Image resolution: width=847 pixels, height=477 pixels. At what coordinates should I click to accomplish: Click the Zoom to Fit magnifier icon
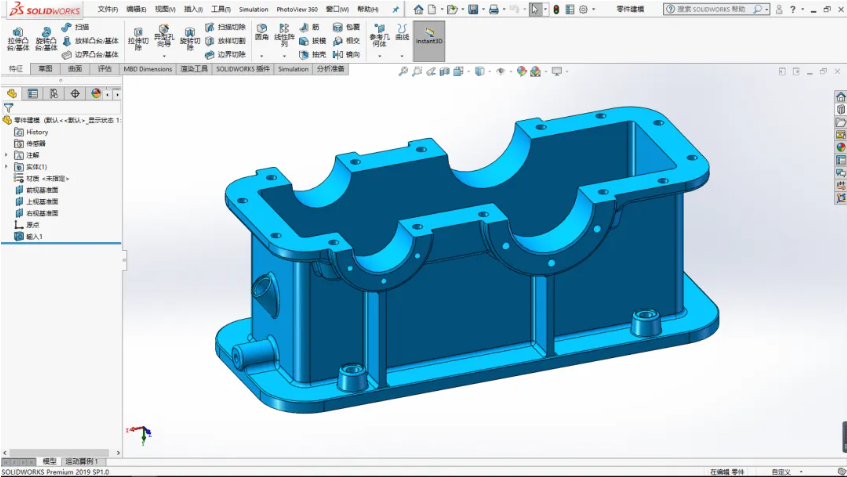point(403,71)
